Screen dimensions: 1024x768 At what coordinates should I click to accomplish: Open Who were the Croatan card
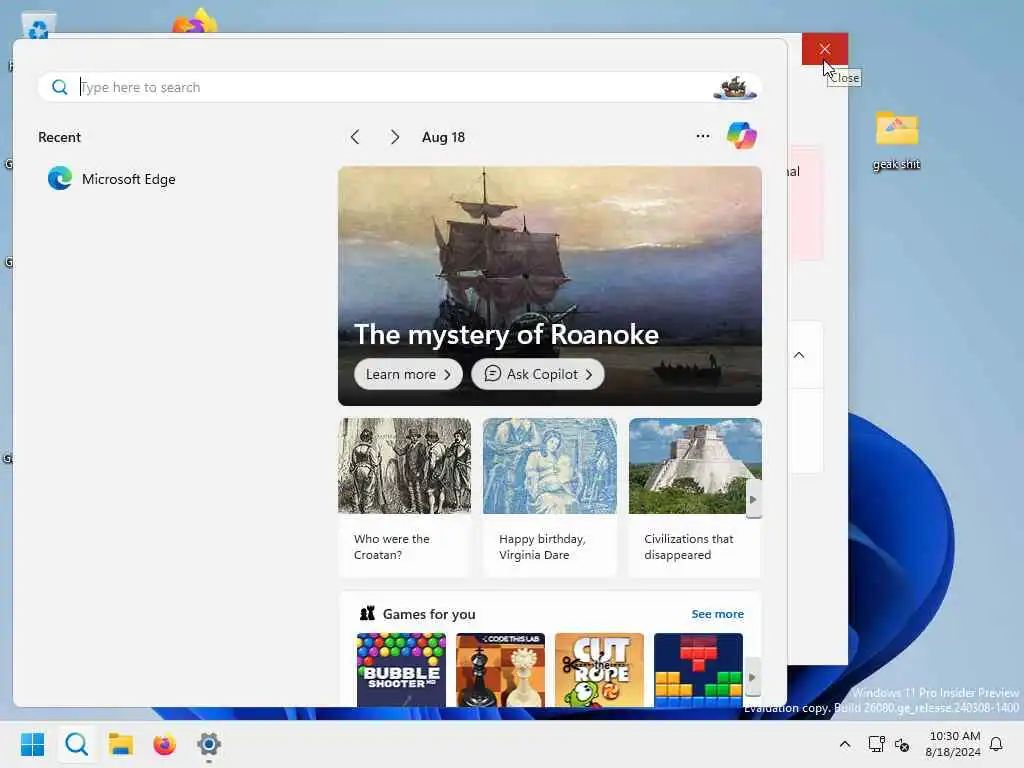pos(404,498)
